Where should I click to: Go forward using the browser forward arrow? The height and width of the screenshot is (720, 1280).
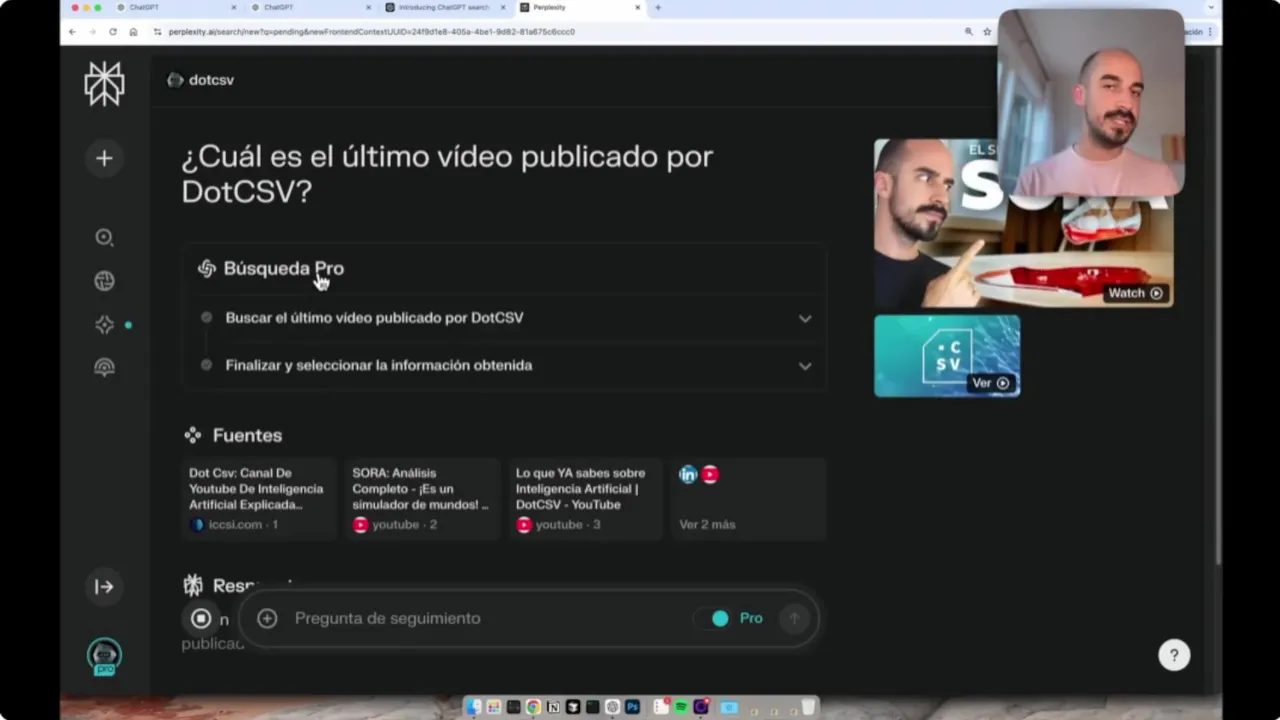[92, 32]
